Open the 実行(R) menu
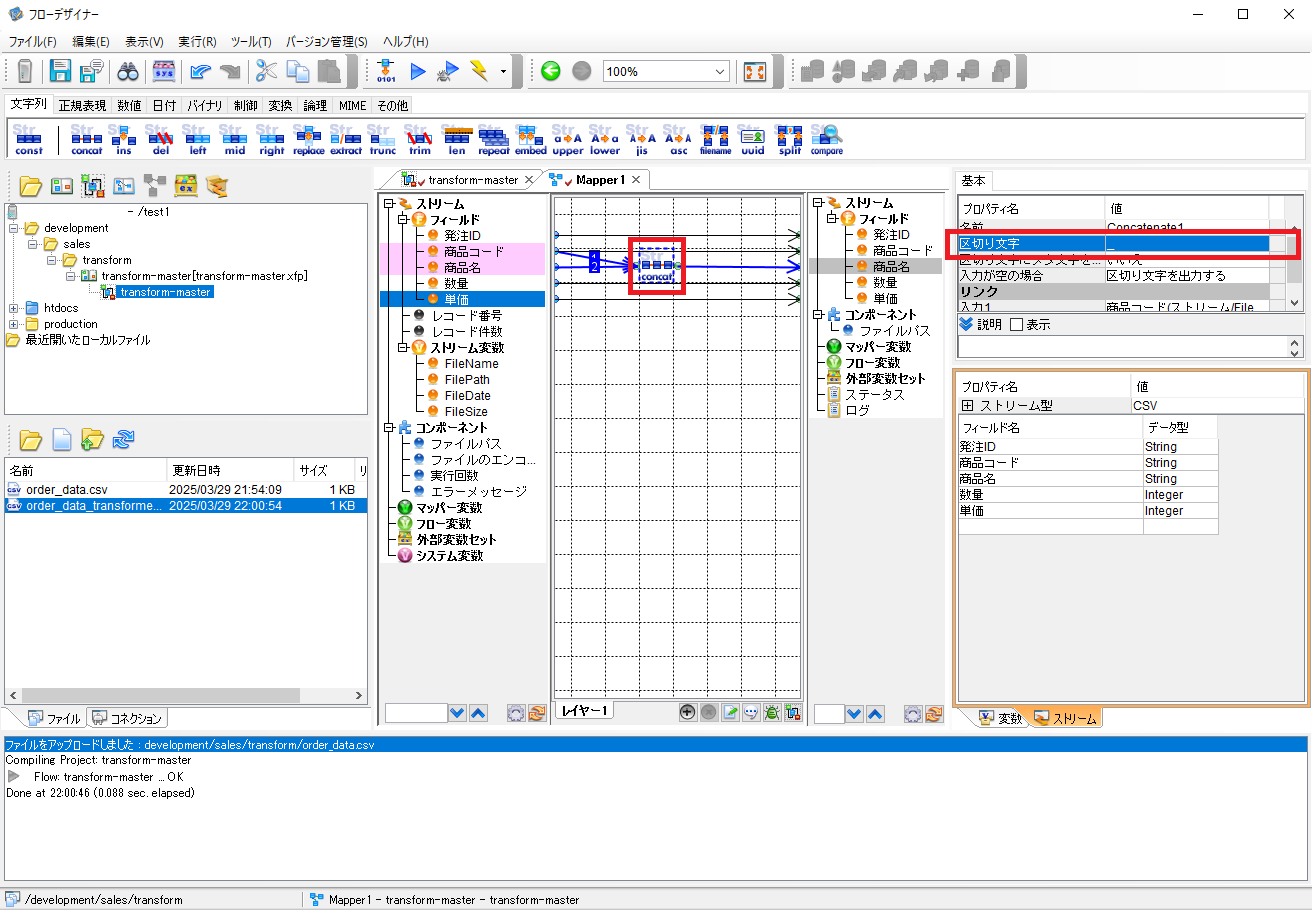The height and width of the screenshot is (910, 1312). (x=197, y=42)
